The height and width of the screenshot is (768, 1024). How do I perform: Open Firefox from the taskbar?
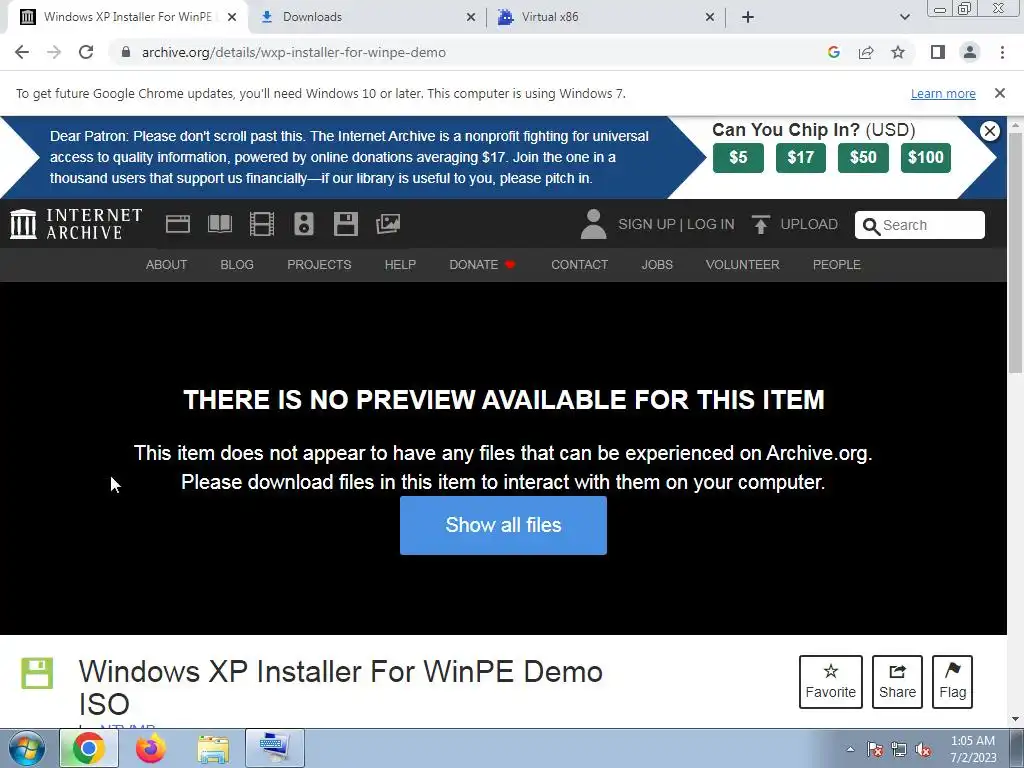point(151,748)
